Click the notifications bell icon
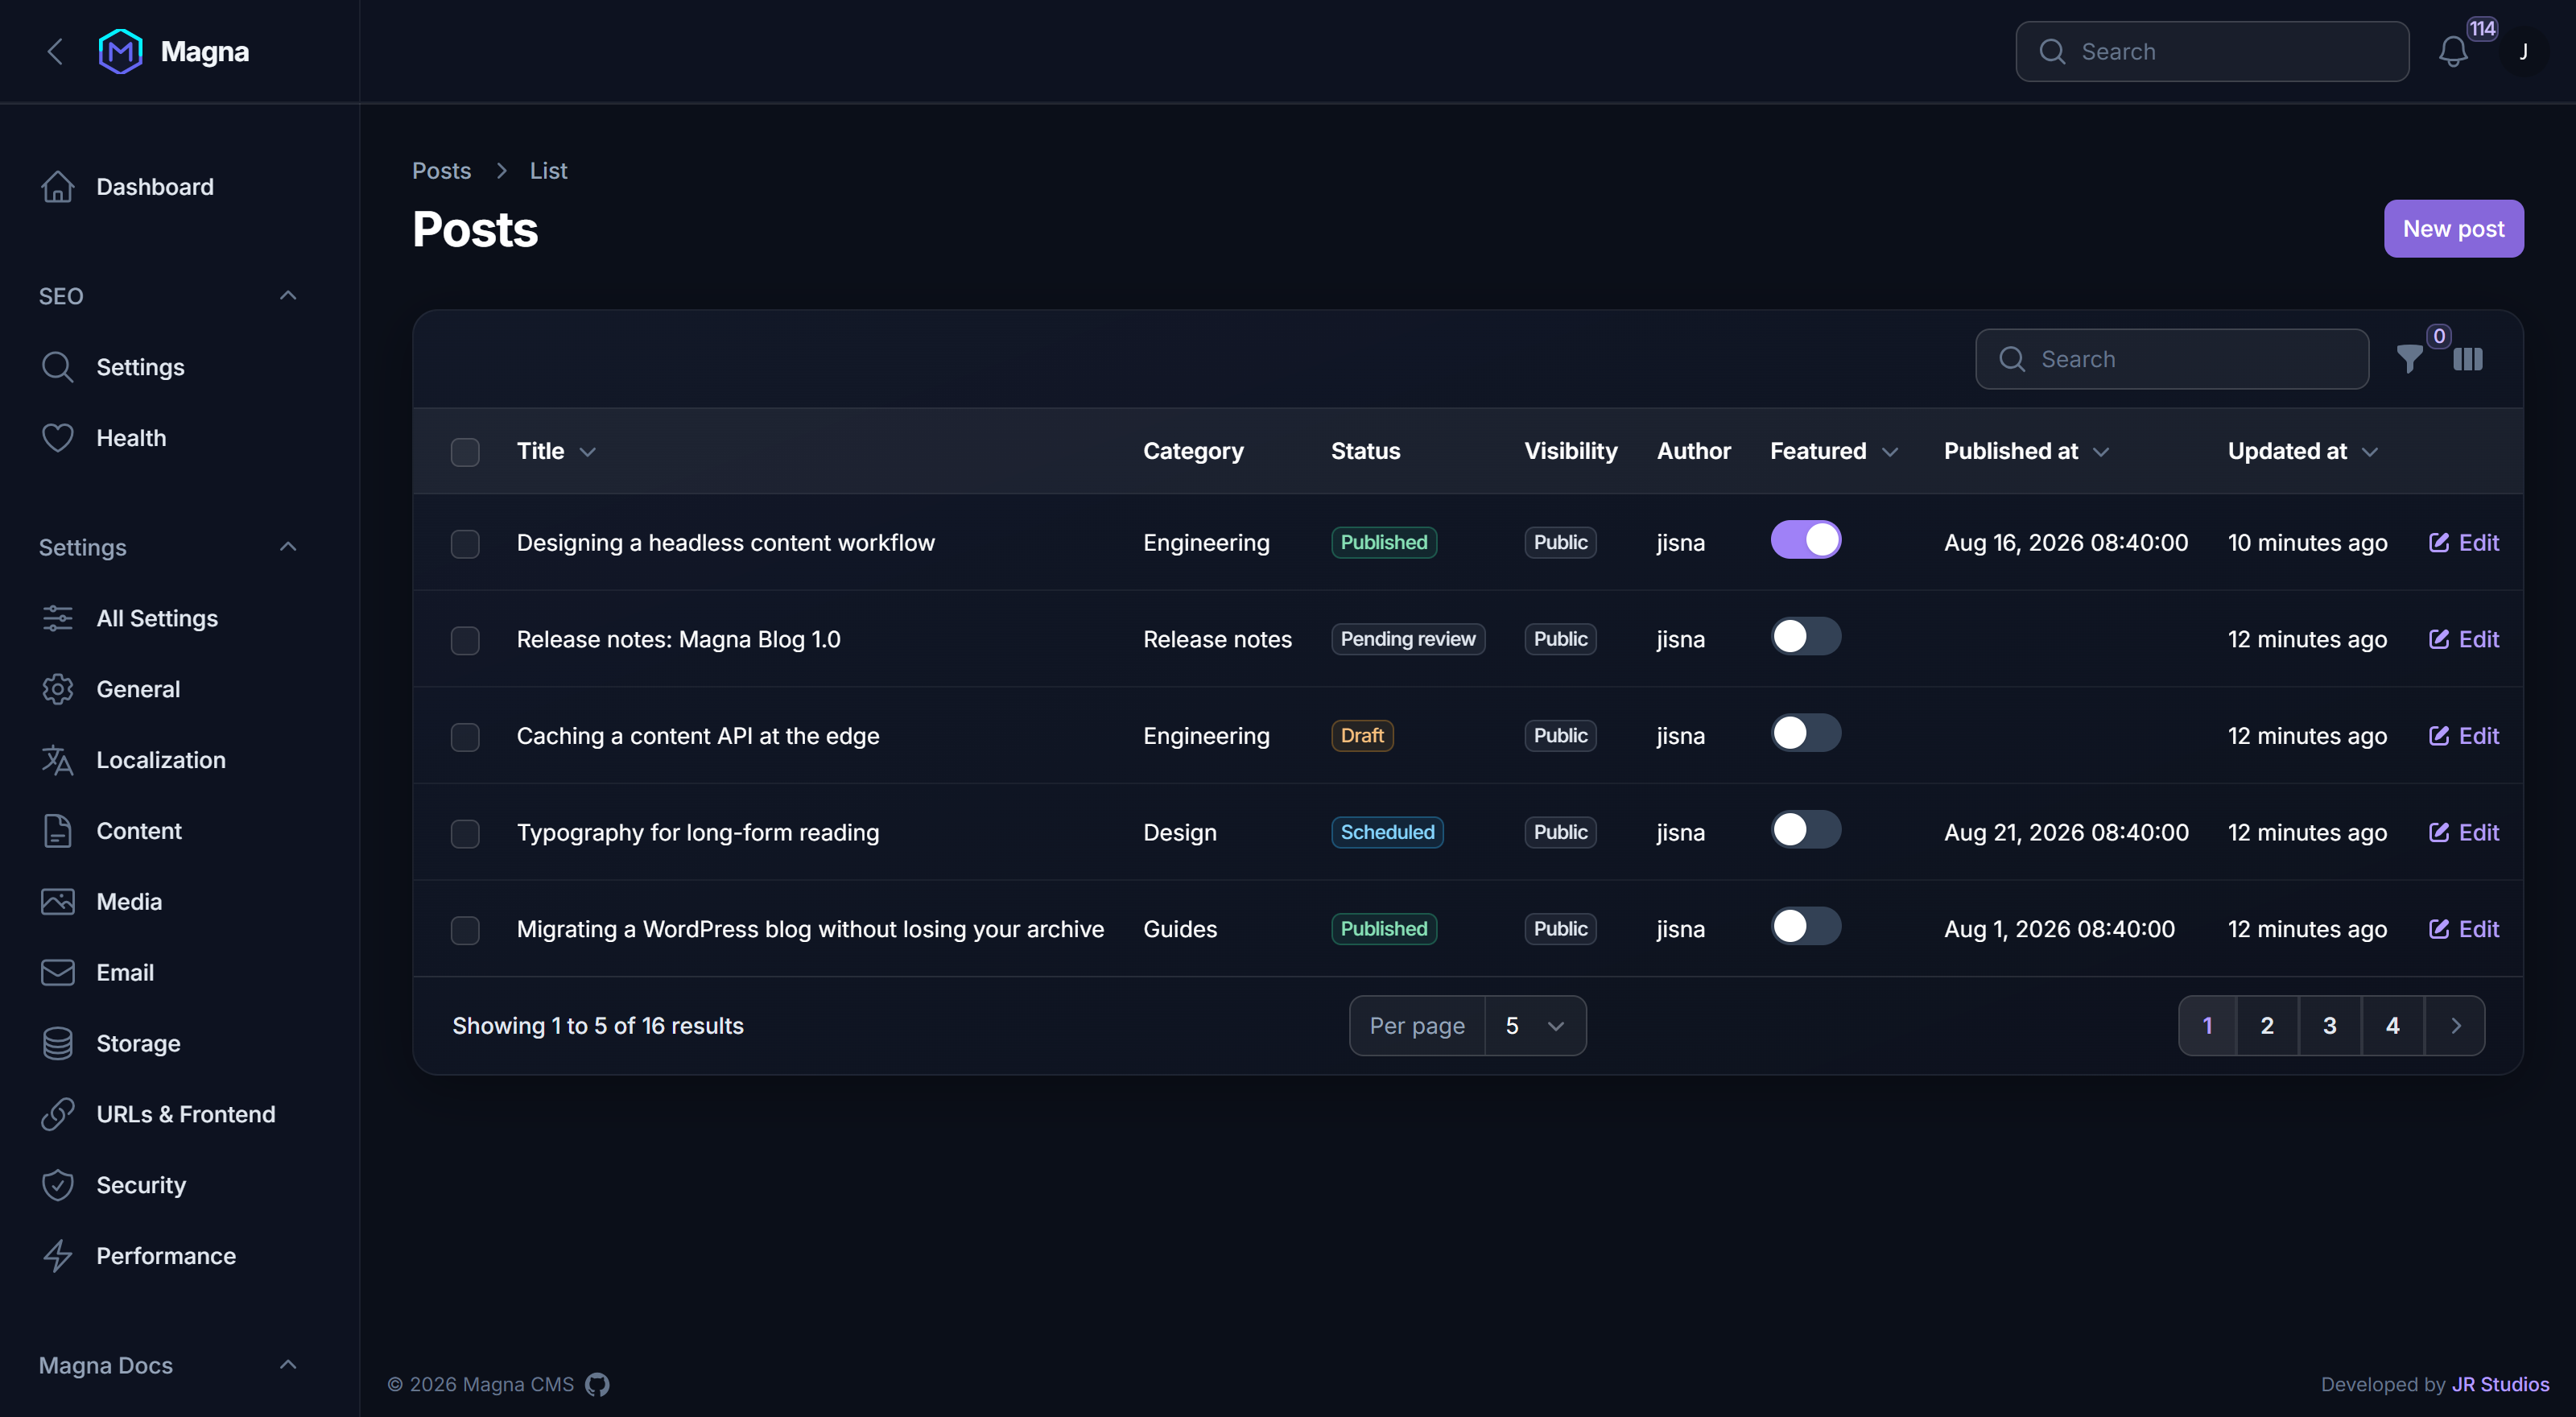 (x=2452, y=52)
